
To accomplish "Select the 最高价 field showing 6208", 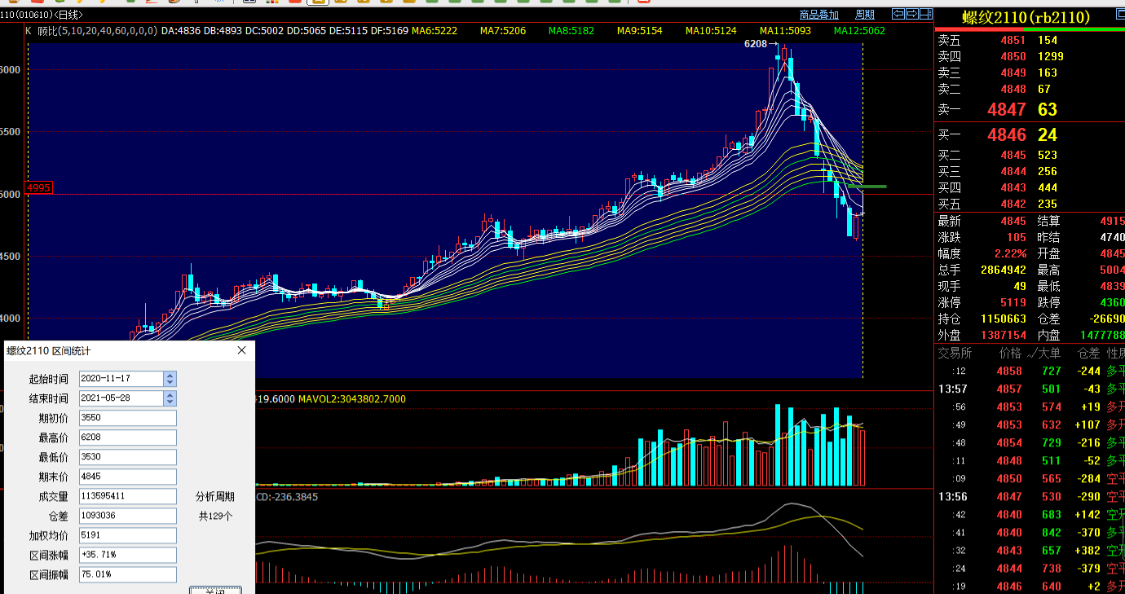I will pos(128,438).
